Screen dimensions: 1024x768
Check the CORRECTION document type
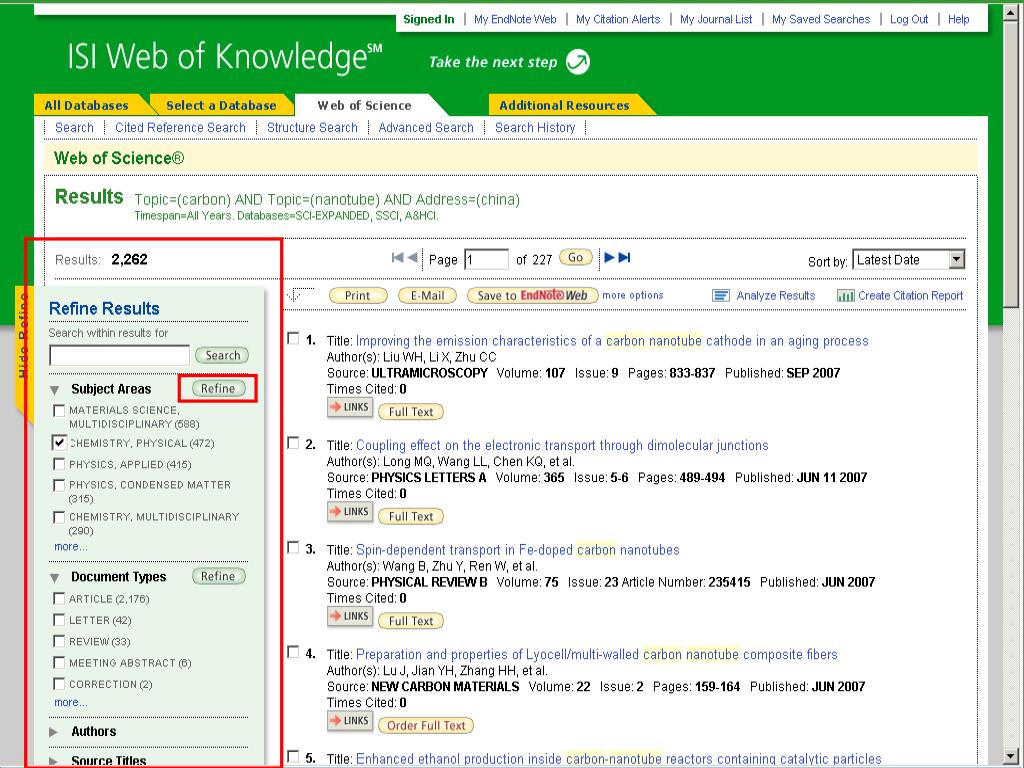(x=59, y=684)
